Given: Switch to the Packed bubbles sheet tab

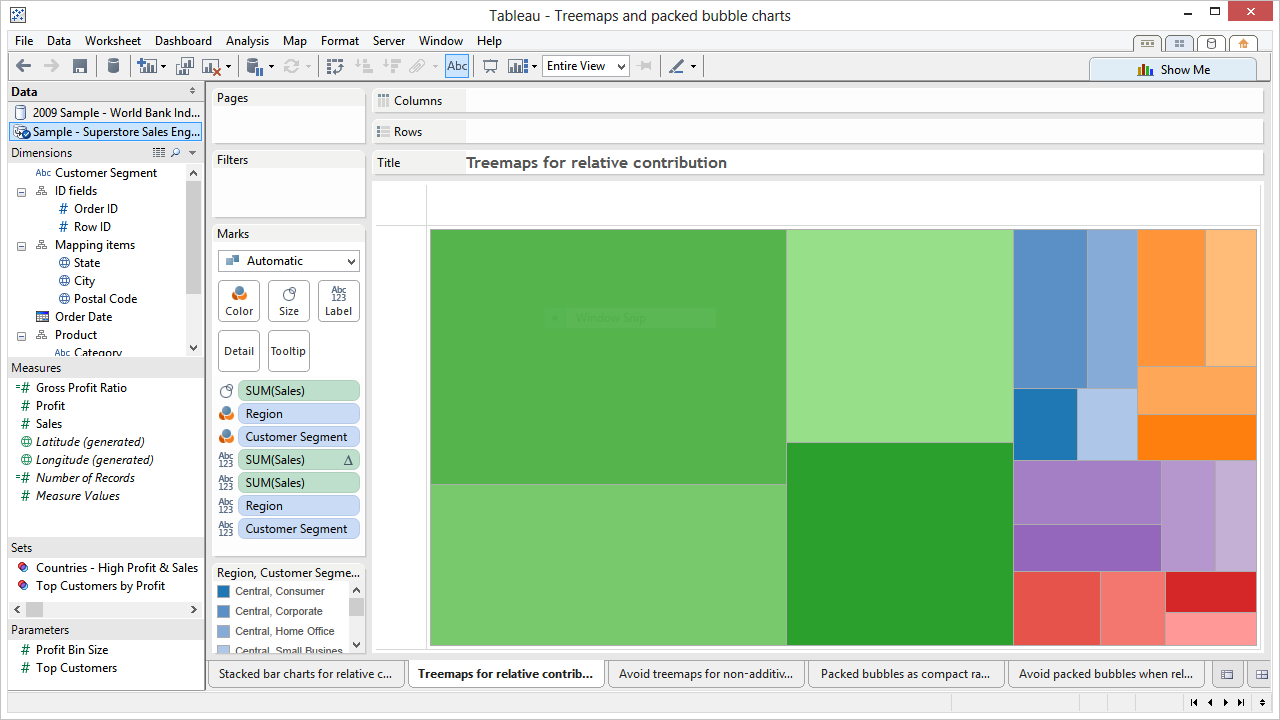Looking at the screenshot, I should pos(906,674).
